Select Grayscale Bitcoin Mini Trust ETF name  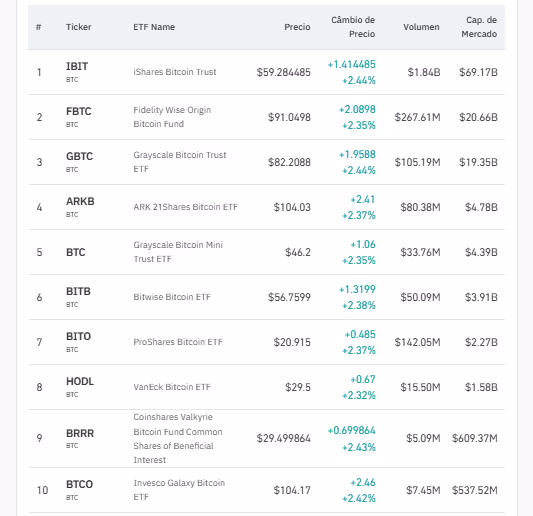(x=178, y=252)
